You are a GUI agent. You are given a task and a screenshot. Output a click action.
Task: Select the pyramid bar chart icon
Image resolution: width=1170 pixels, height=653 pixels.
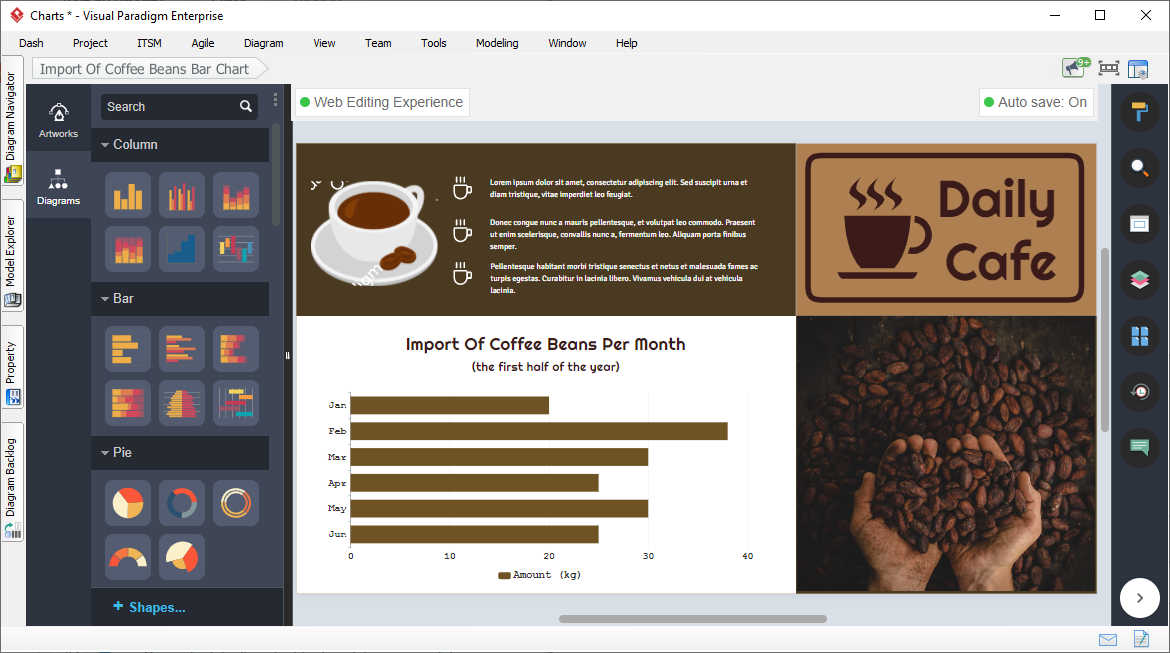(182, 403)
